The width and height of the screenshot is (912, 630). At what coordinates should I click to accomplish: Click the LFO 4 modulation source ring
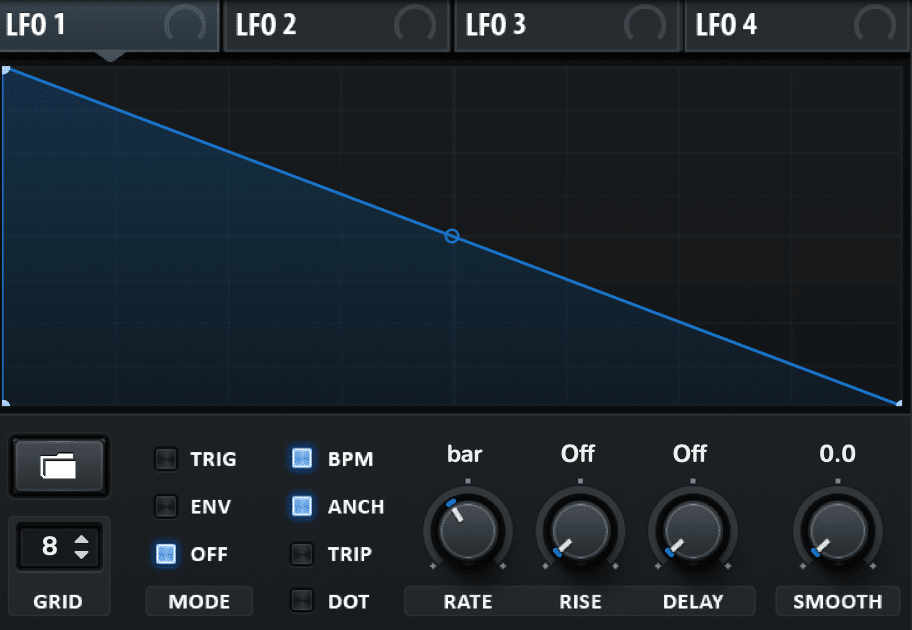pyautogui.click(x=875, y=26)
